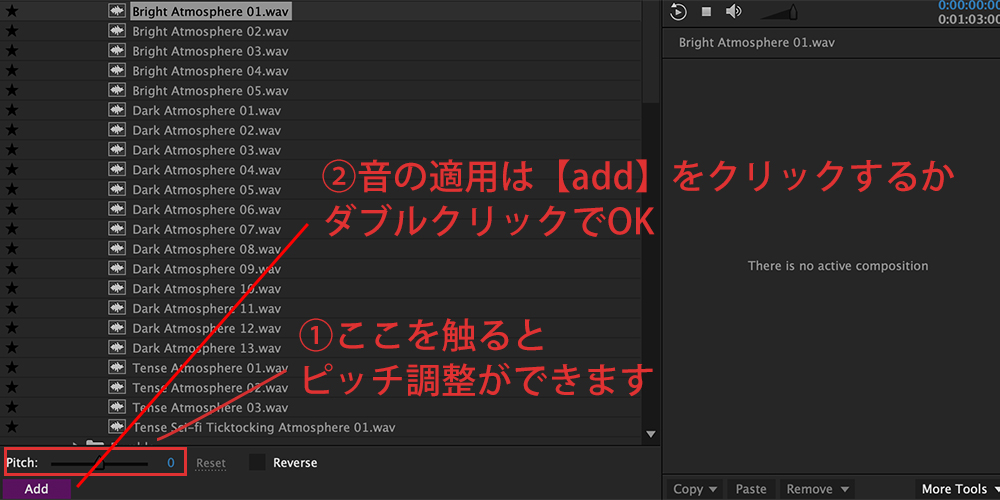Open the More Tools menu

(957, 489)
